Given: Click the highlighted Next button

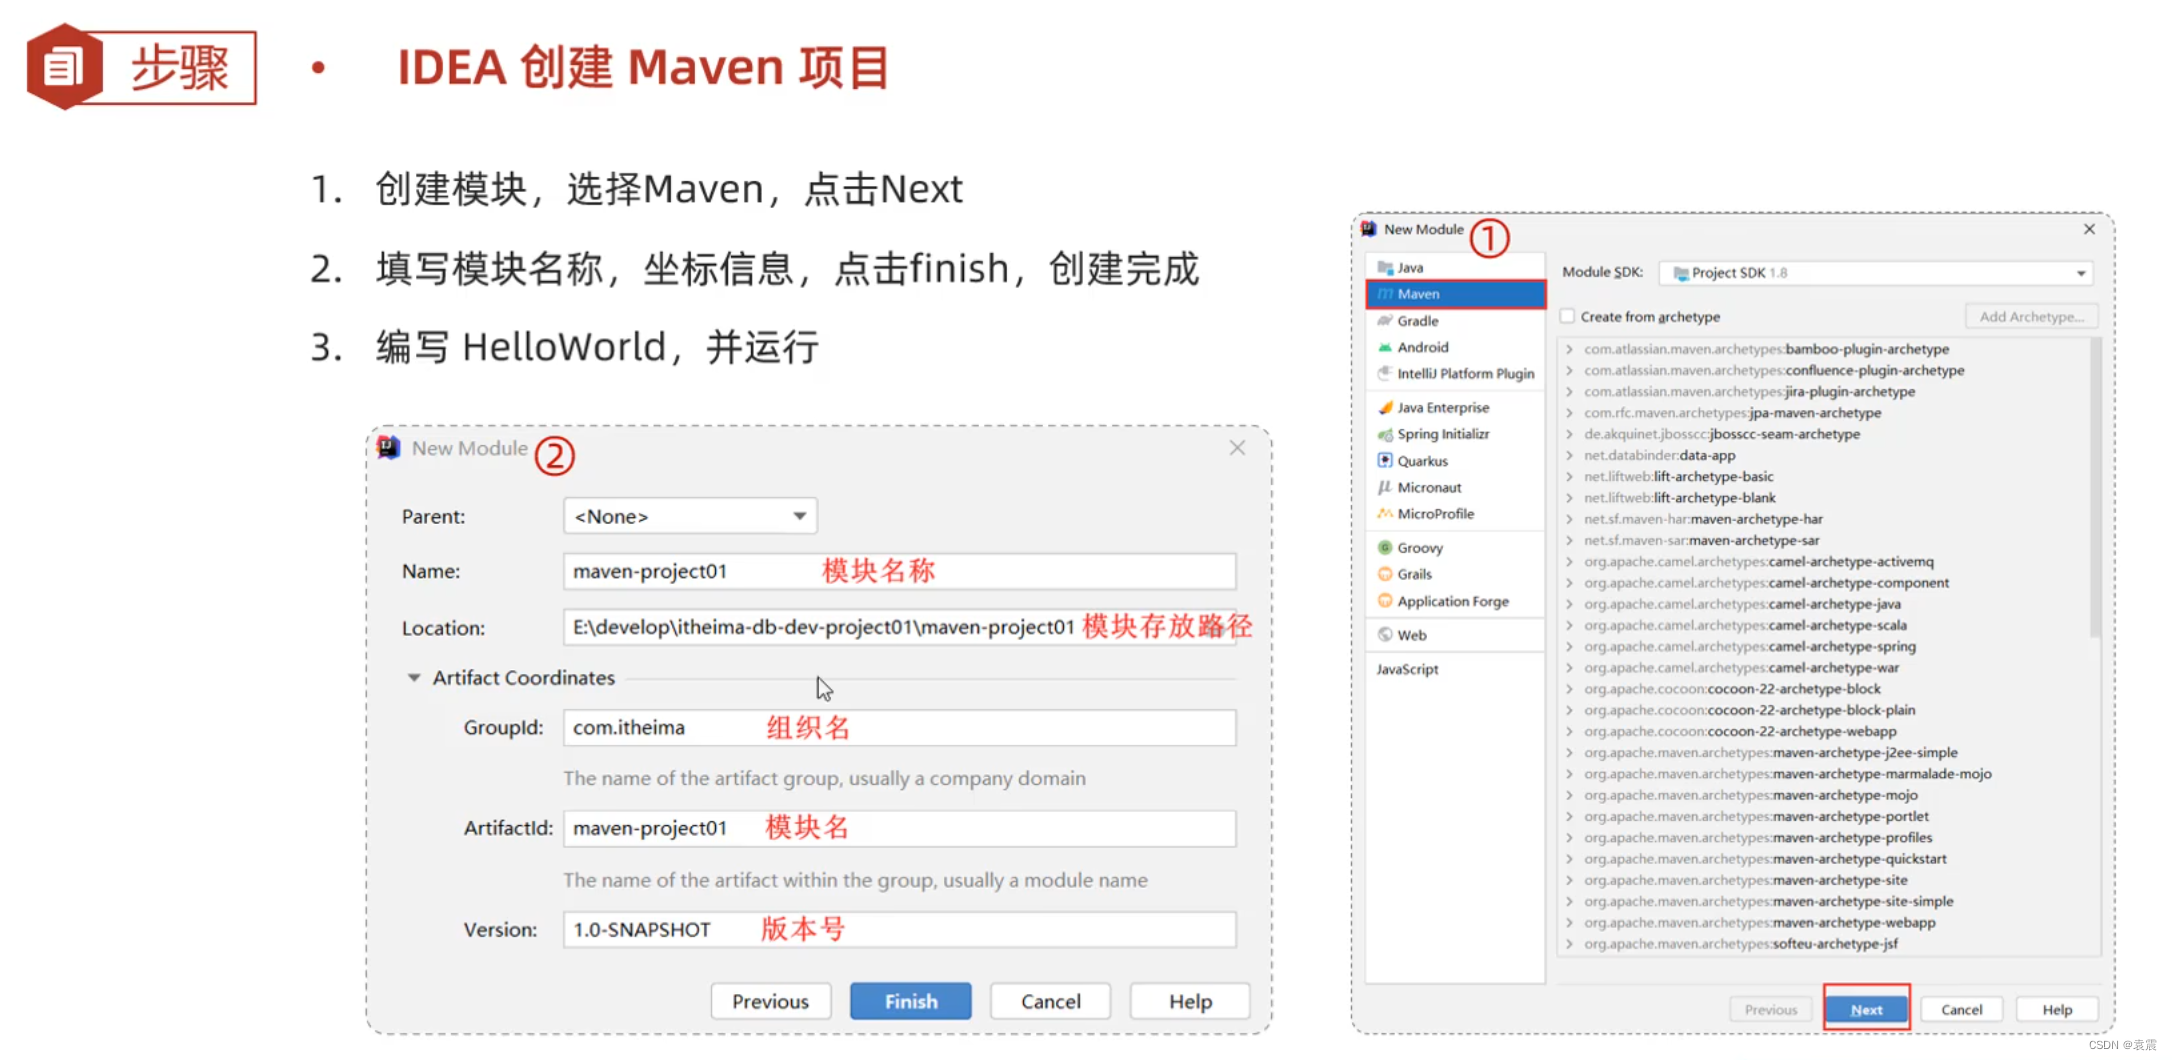Looking at the screenshot, I should click(x=1866, y=1009).
